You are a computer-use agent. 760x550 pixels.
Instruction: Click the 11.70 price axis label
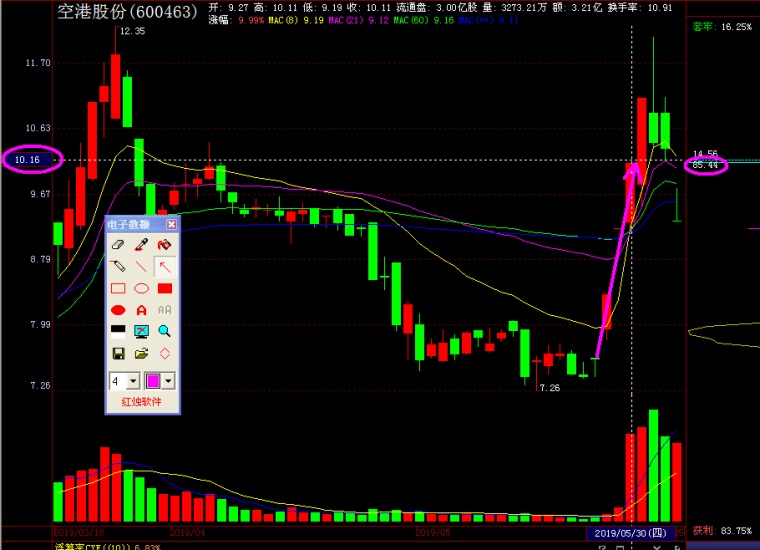pos(37,63)
